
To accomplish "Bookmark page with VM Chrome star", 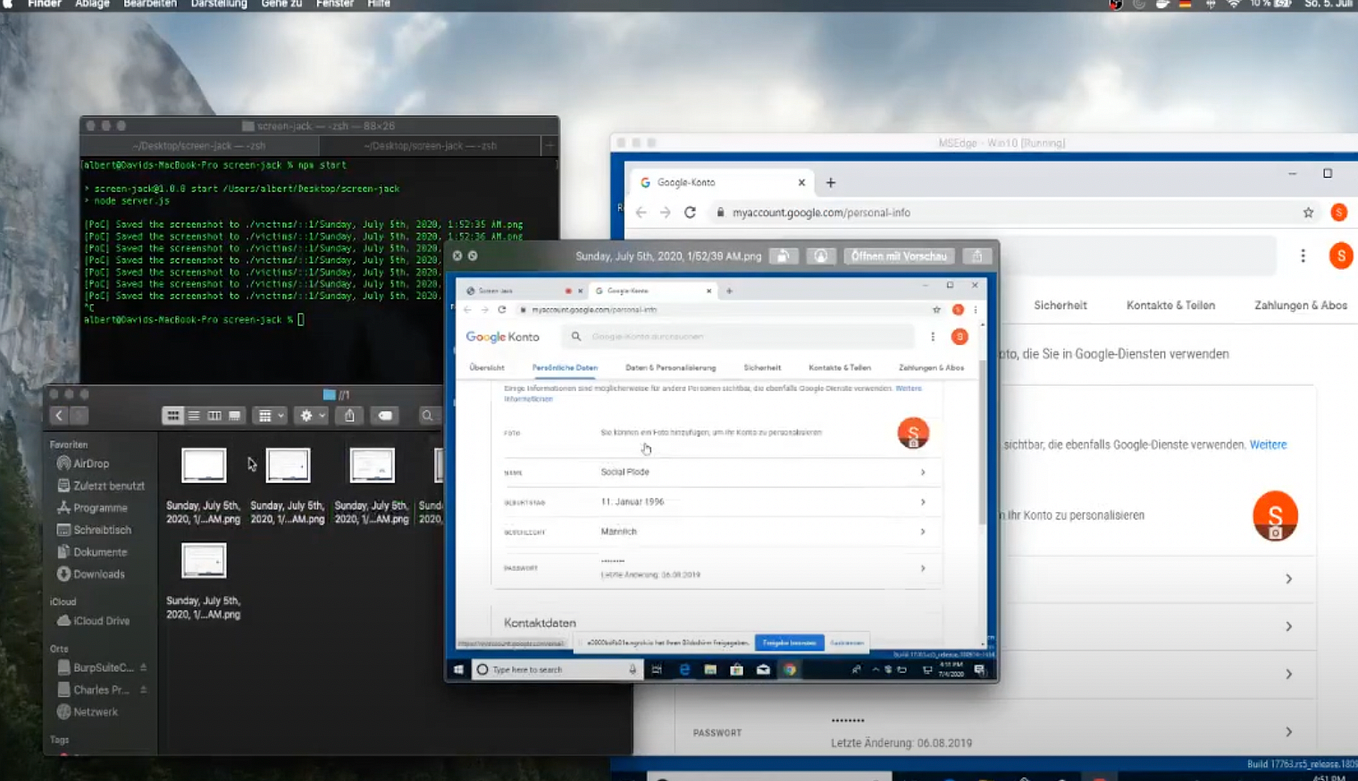I will point(1308,212).
